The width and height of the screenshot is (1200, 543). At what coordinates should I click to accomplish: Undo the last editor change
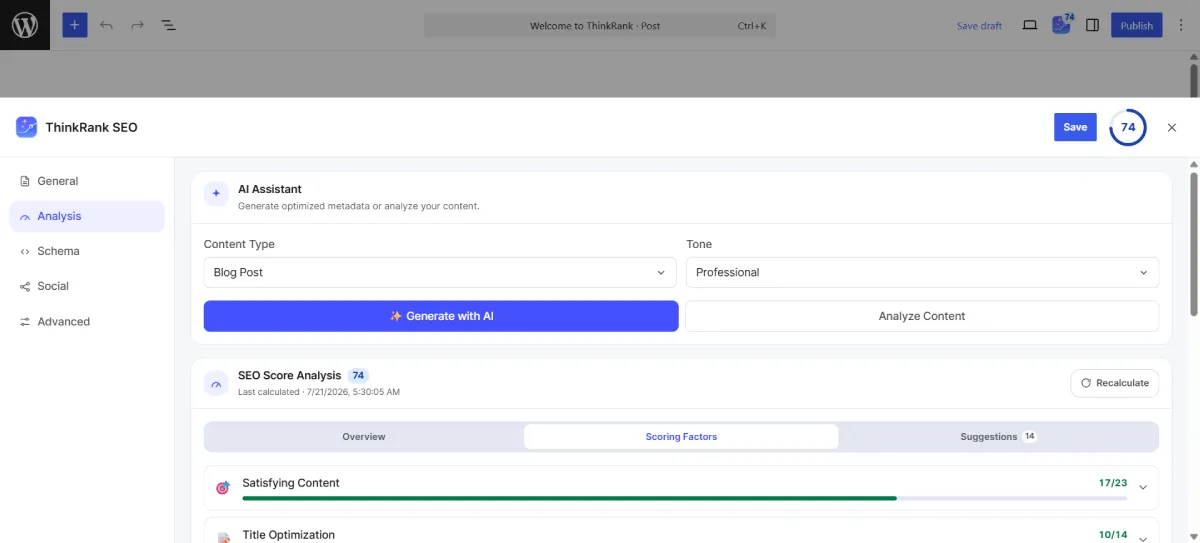tap(106, 25)
